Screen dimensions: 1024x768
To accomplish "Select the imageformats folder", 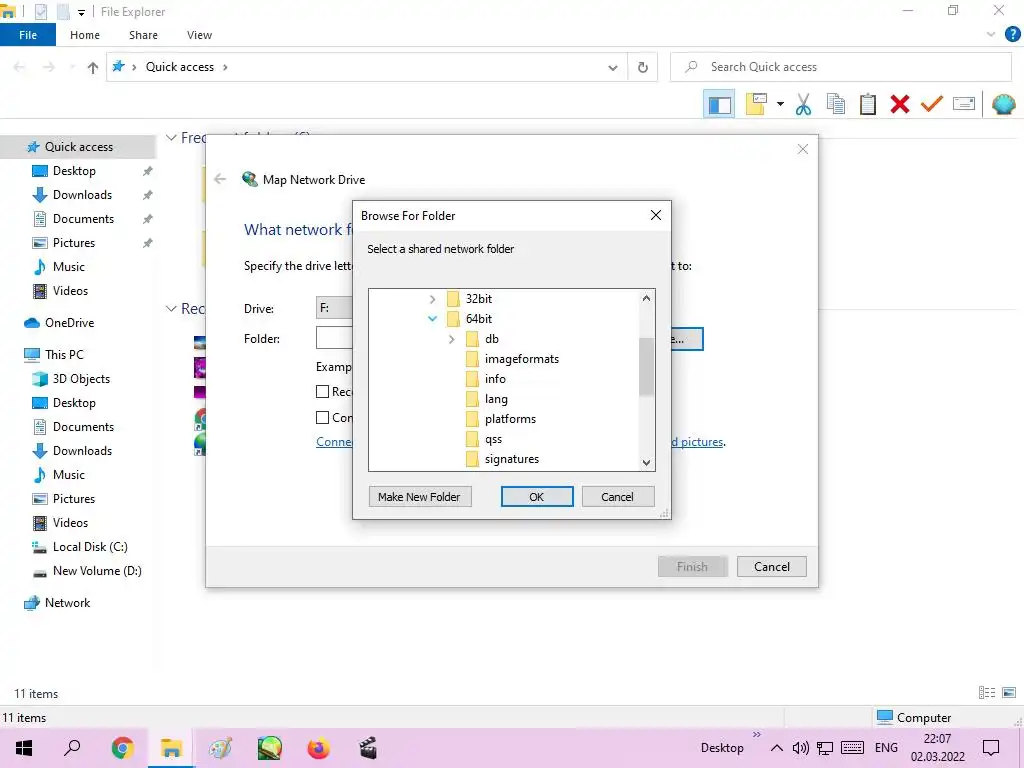I will point(513,359).
